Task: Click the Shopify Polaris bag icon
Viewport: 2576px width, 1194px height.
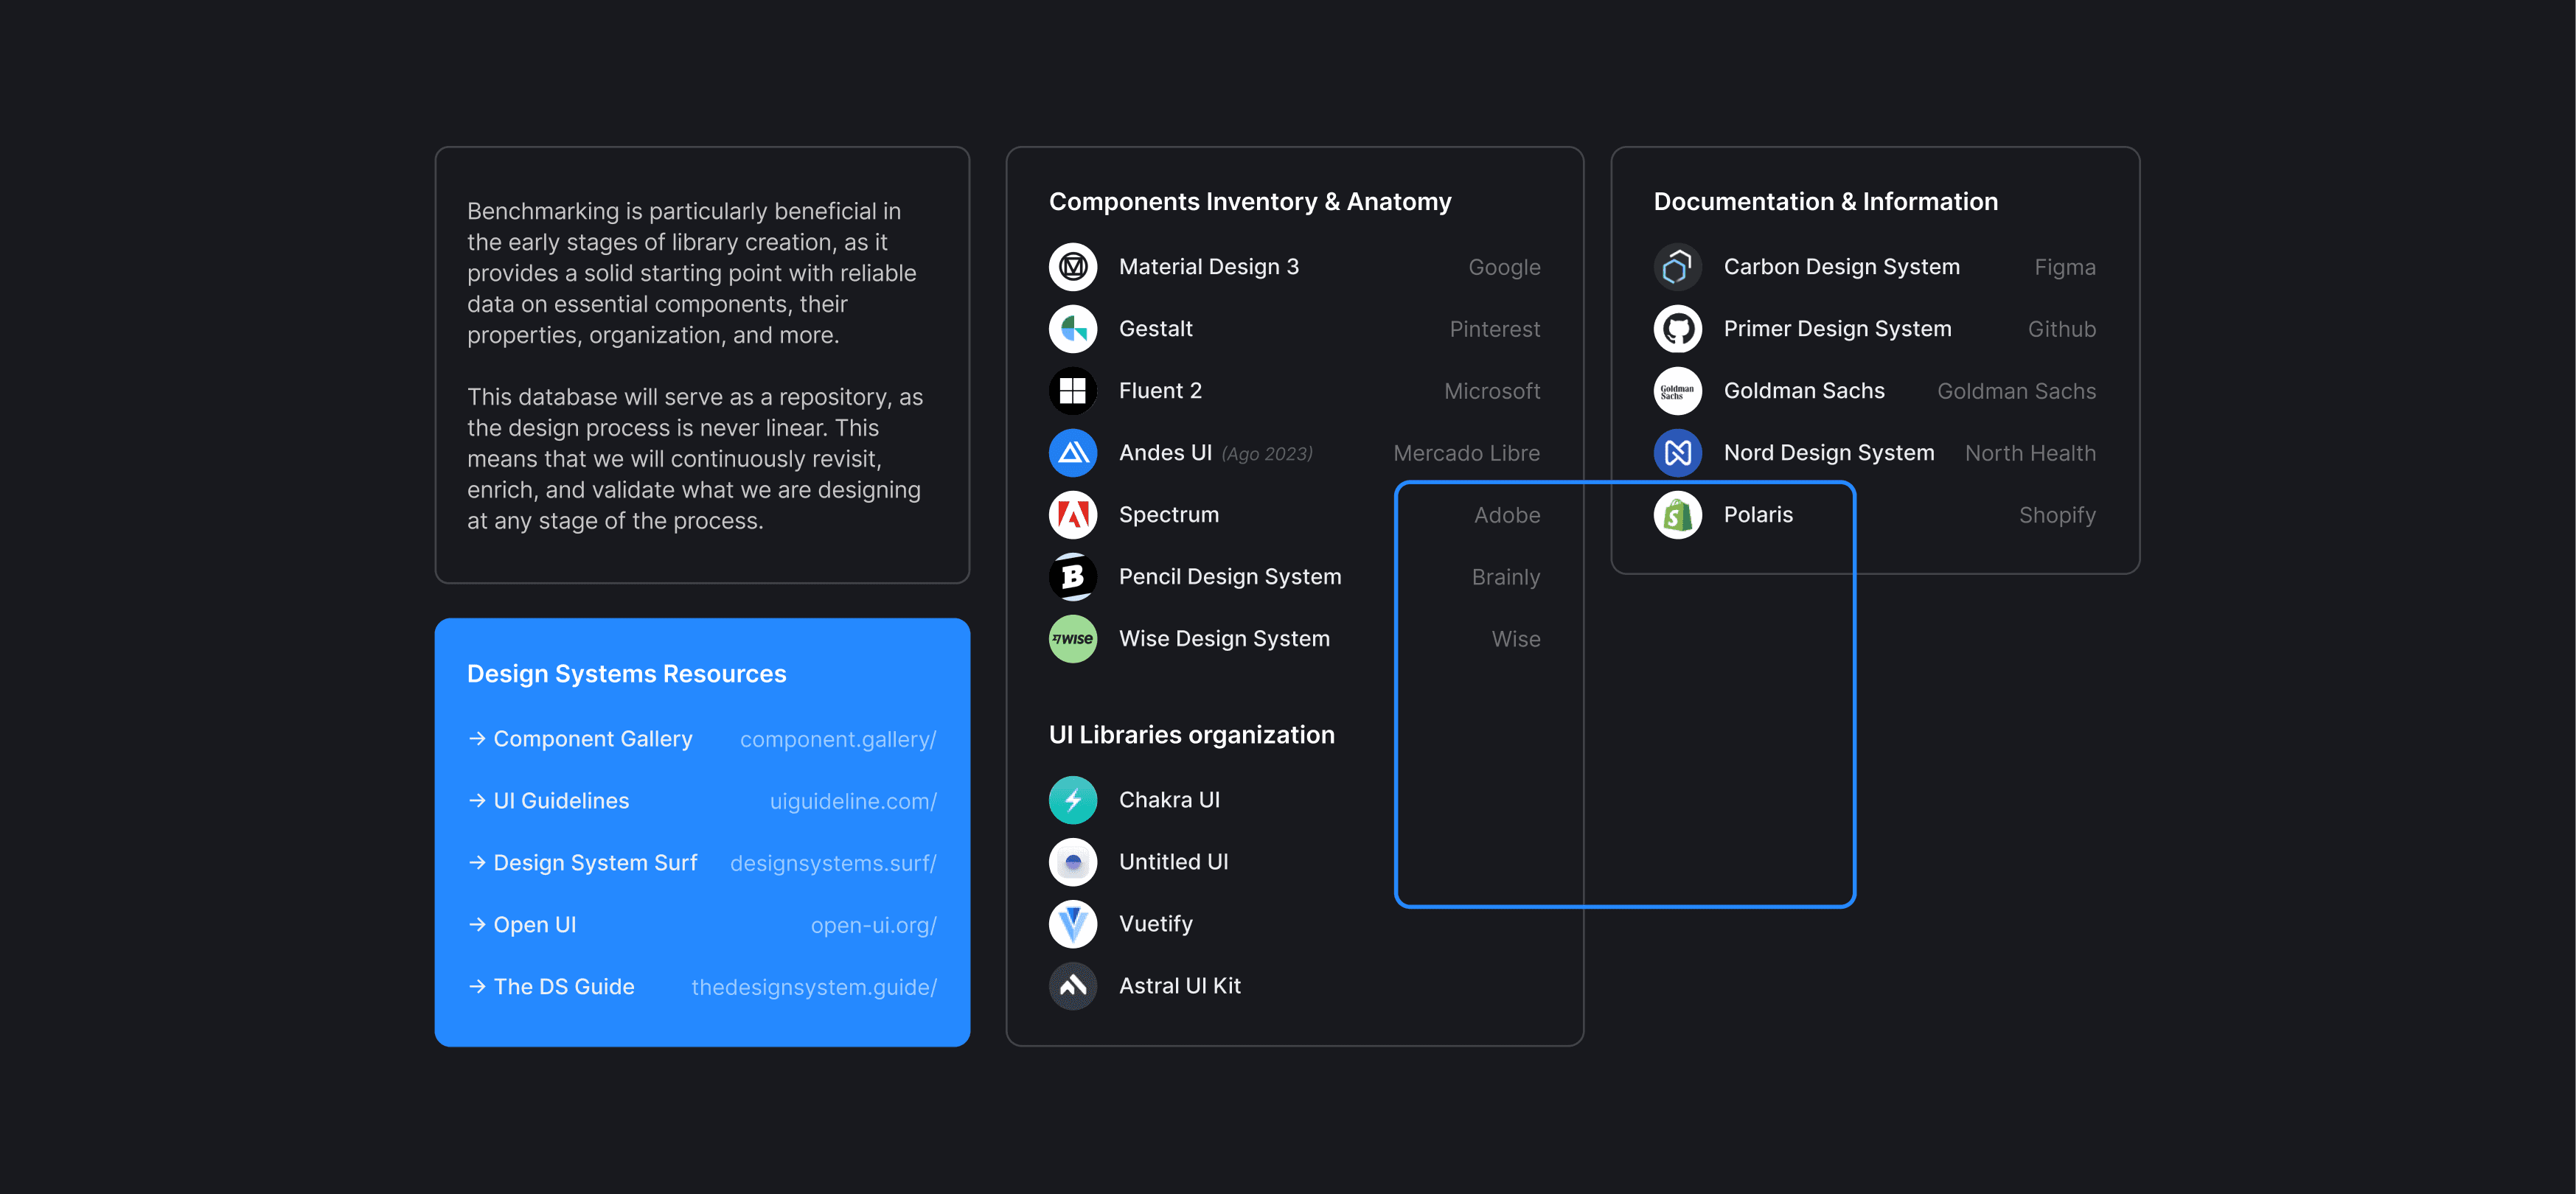Action: [1677, 515]
